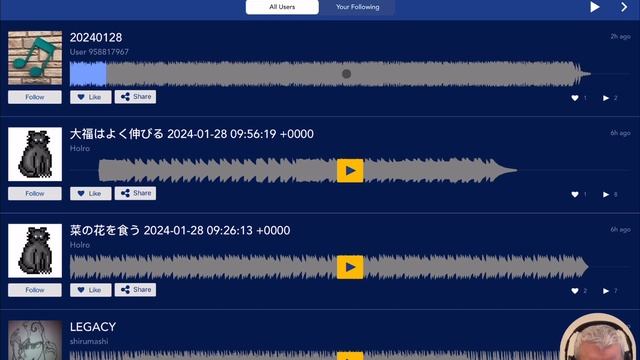The width and height of the screenshot is (640, 360).
Task: Click heart count icon for 大福はよく伸びる
Action: pos(575,195)
